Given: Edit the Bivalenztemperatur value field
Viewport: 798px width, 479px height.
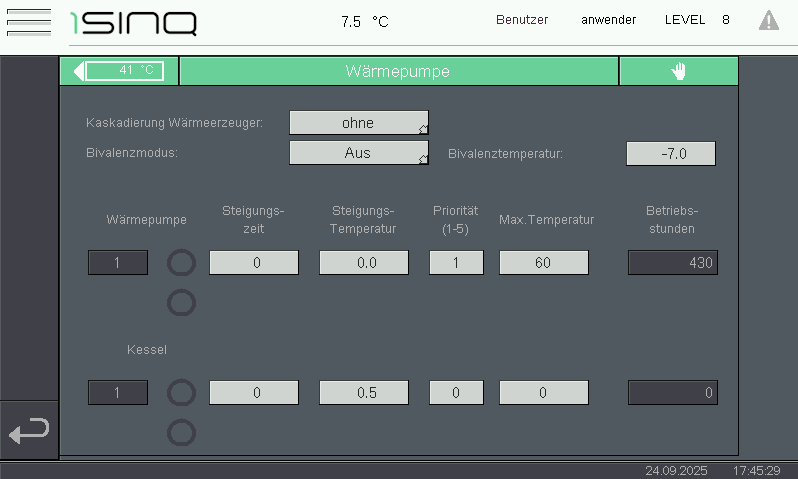Looking at the screenshot, I should click(x=671, y=153).
